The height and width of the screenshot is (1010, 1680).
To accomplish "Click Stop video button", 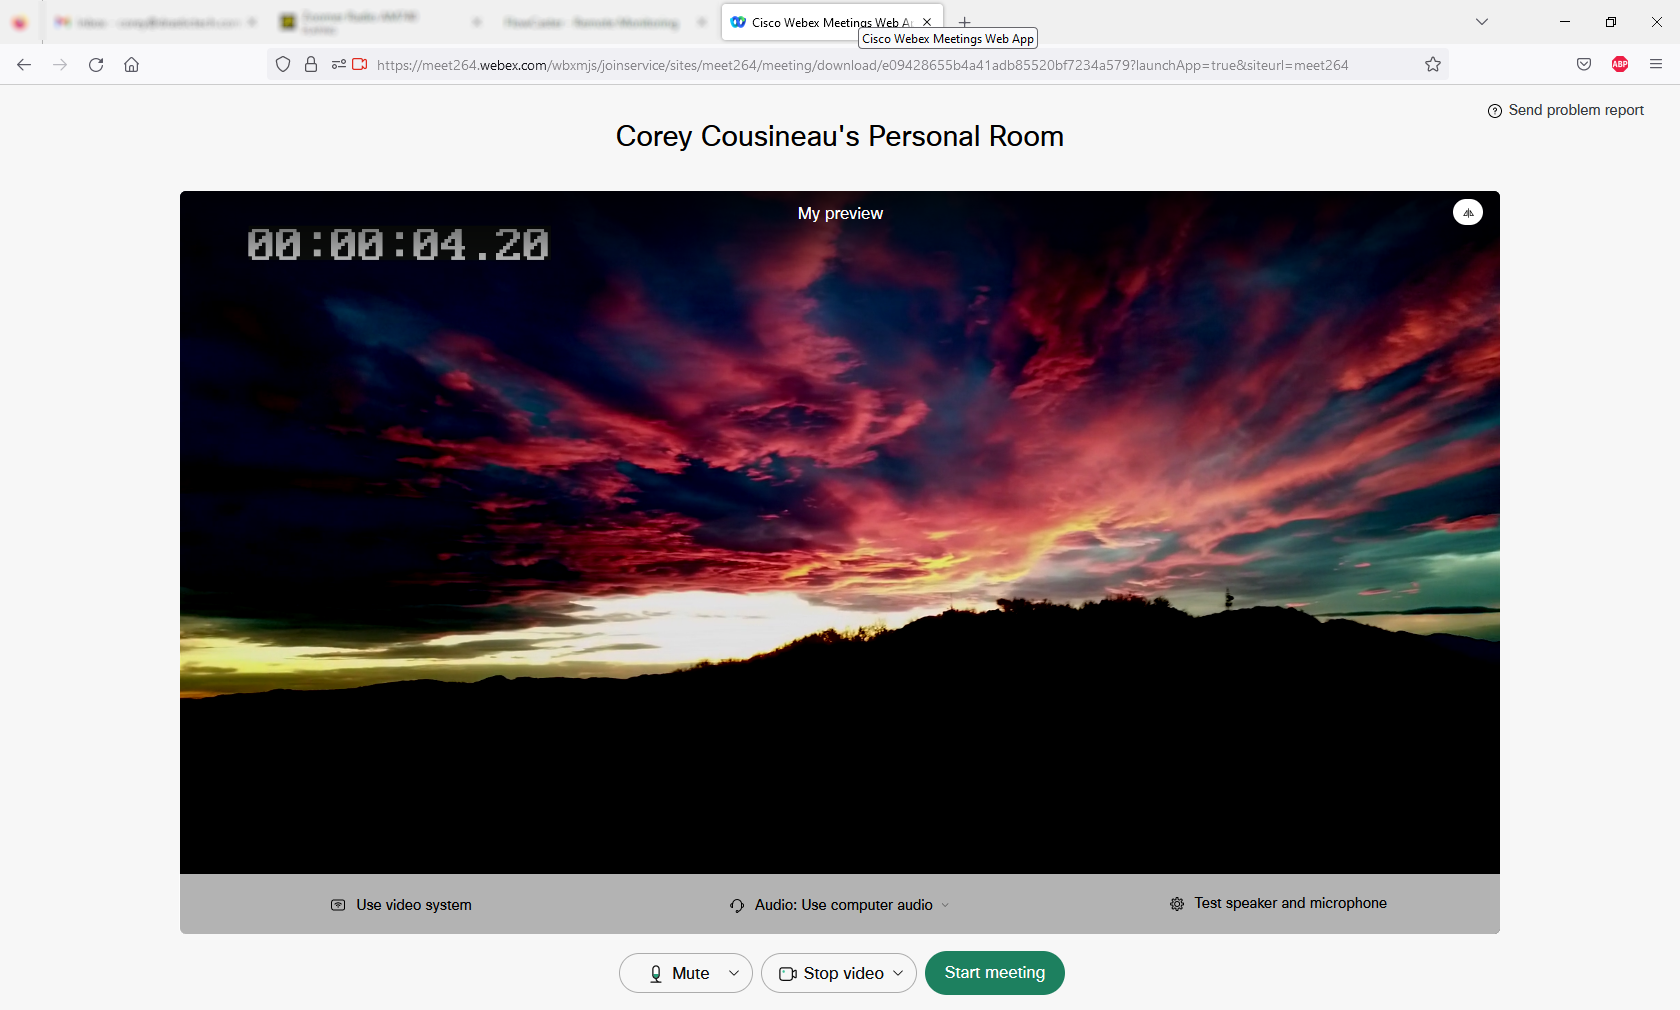I will (x=832, y=973).
